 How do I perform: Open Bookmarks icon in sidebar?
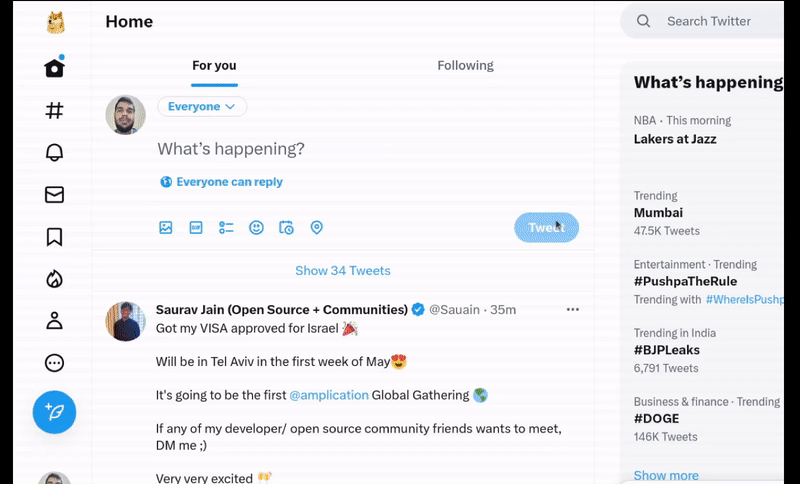(54, 237)
